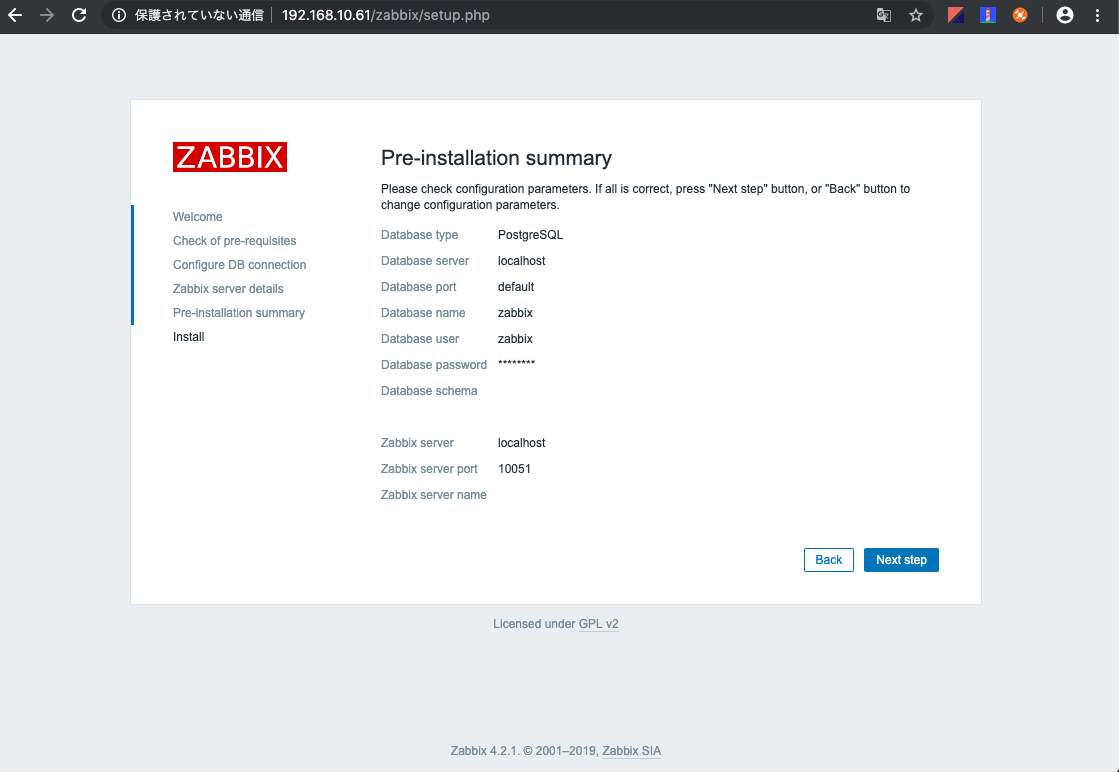Click the blue extension icon in toolbar
1119x772 pixels.
[988, 15]
